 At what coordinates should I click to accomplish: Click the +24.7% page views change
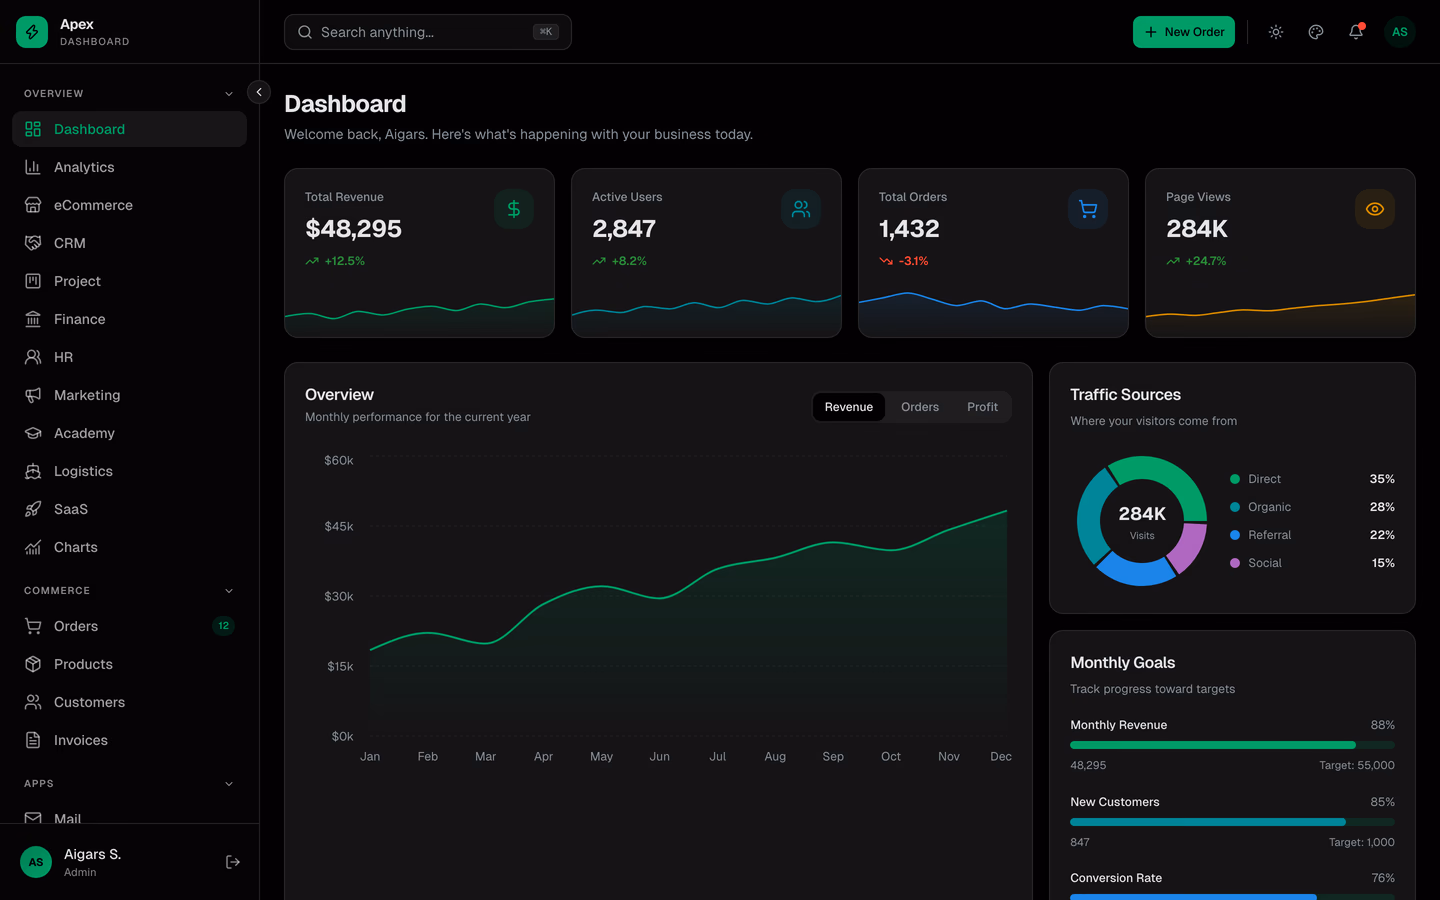(1196, 261)
